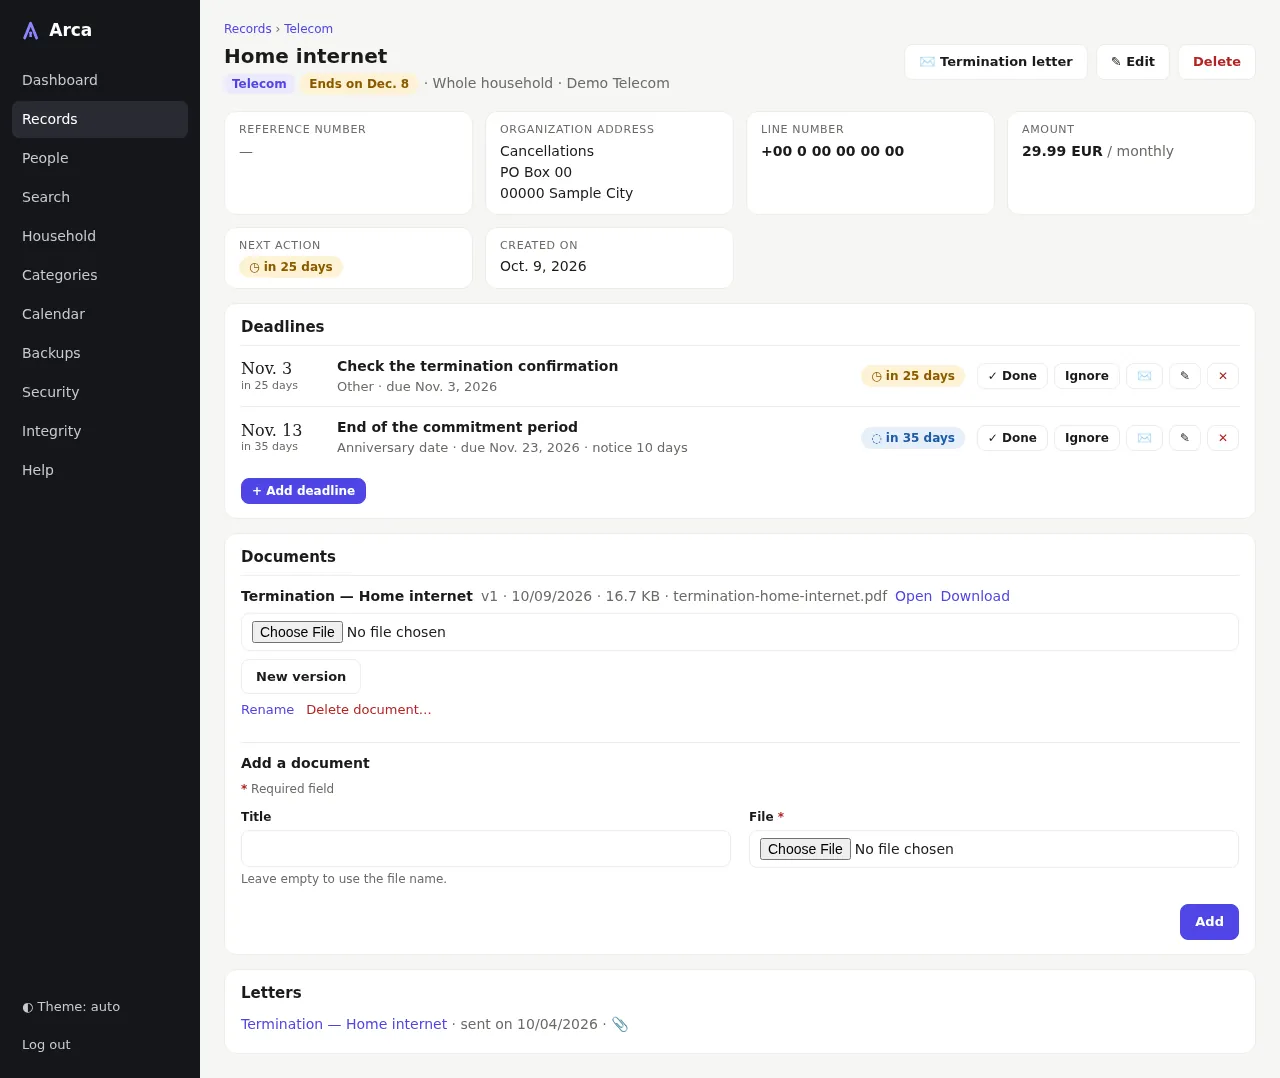Navigate to Backups

[100, 353]
